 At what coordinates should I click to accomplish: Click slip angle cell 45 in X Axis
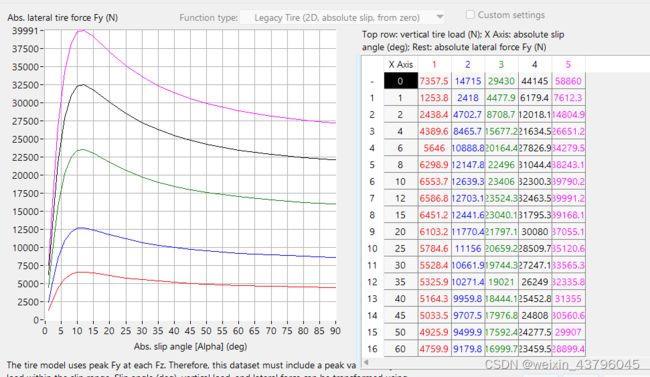(x=400, y=315)
